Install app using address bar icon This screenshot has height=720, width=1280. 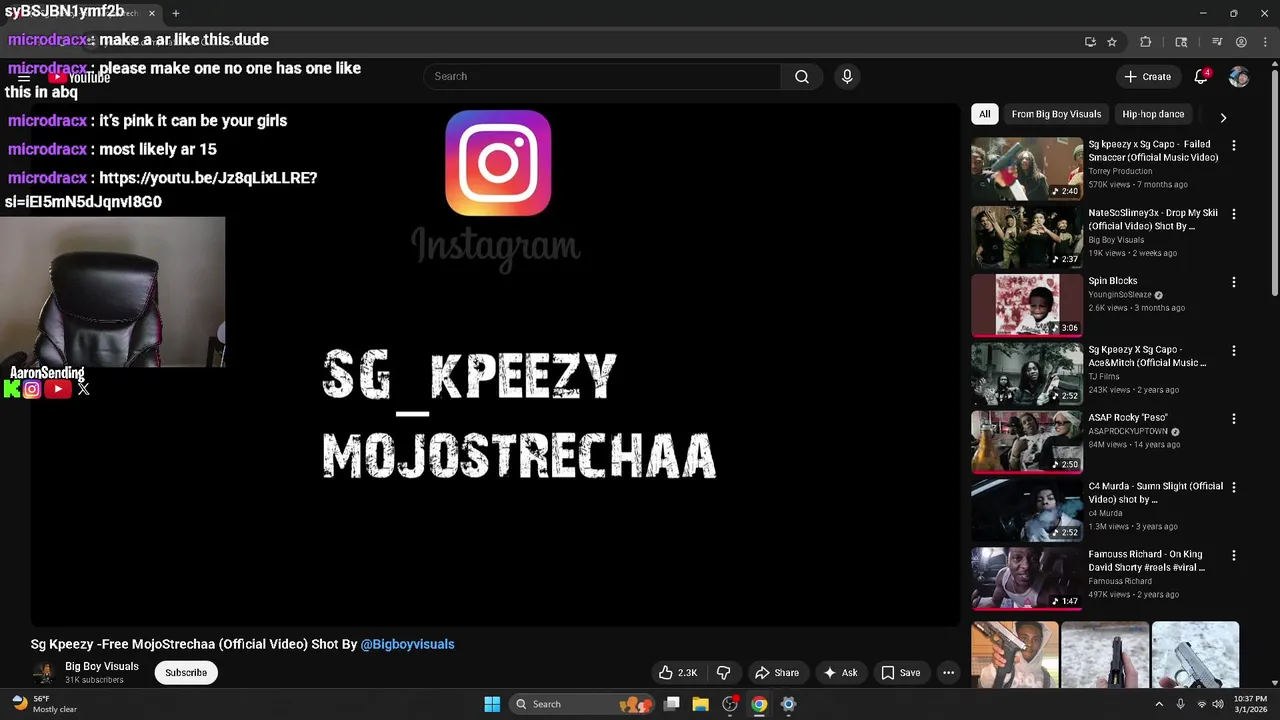click(x=1090, y=42)
